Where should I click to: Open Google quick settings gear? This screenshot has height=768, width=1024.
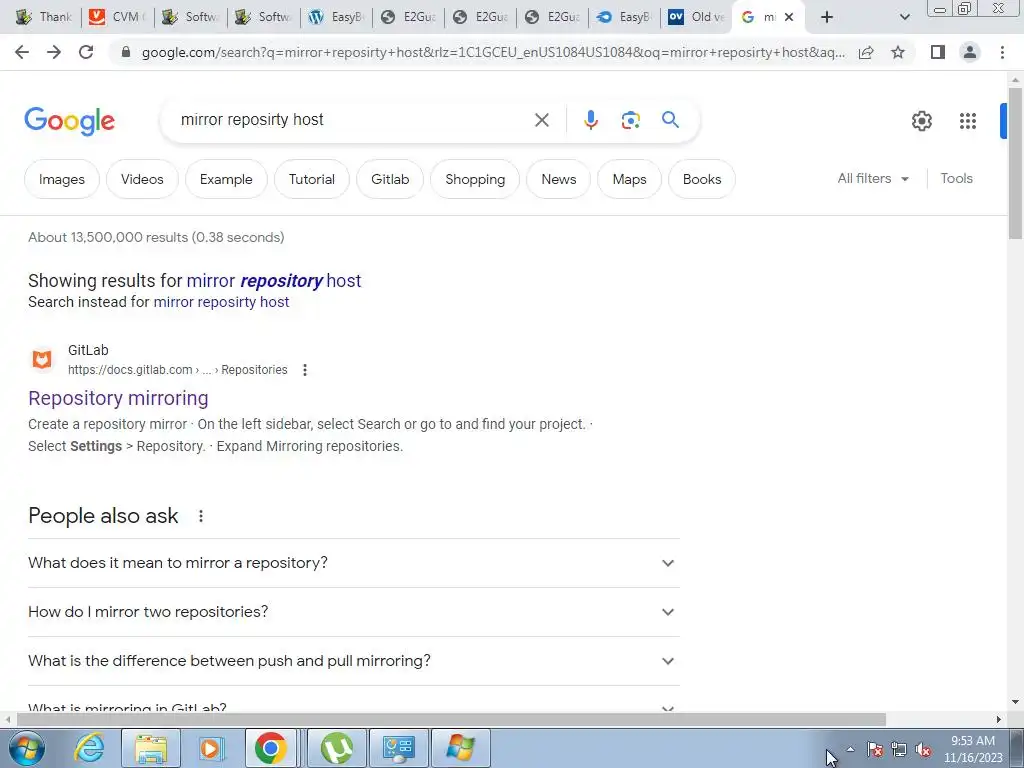click(921, 121)
